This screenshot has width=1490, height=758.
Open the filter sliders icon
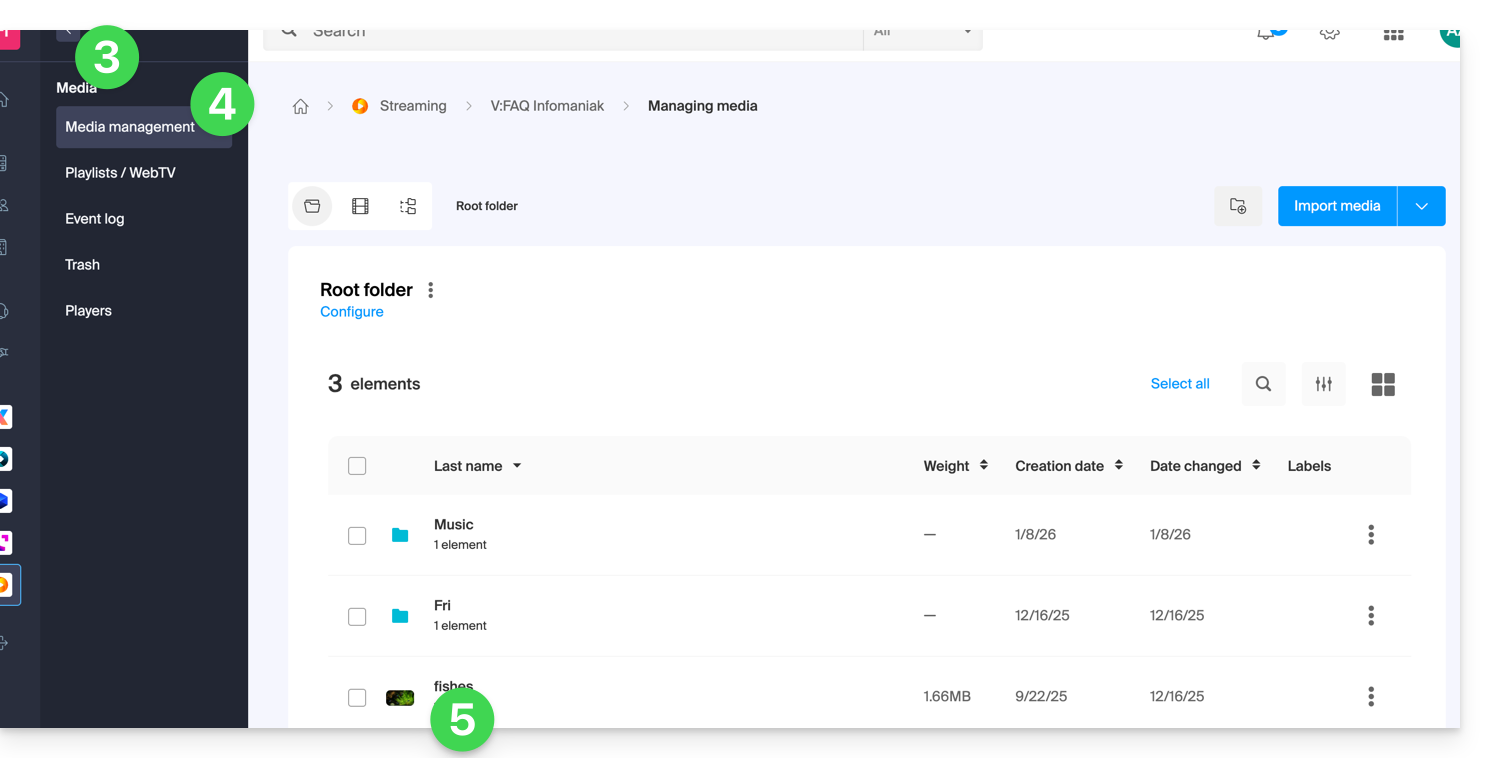(1323, 384)
